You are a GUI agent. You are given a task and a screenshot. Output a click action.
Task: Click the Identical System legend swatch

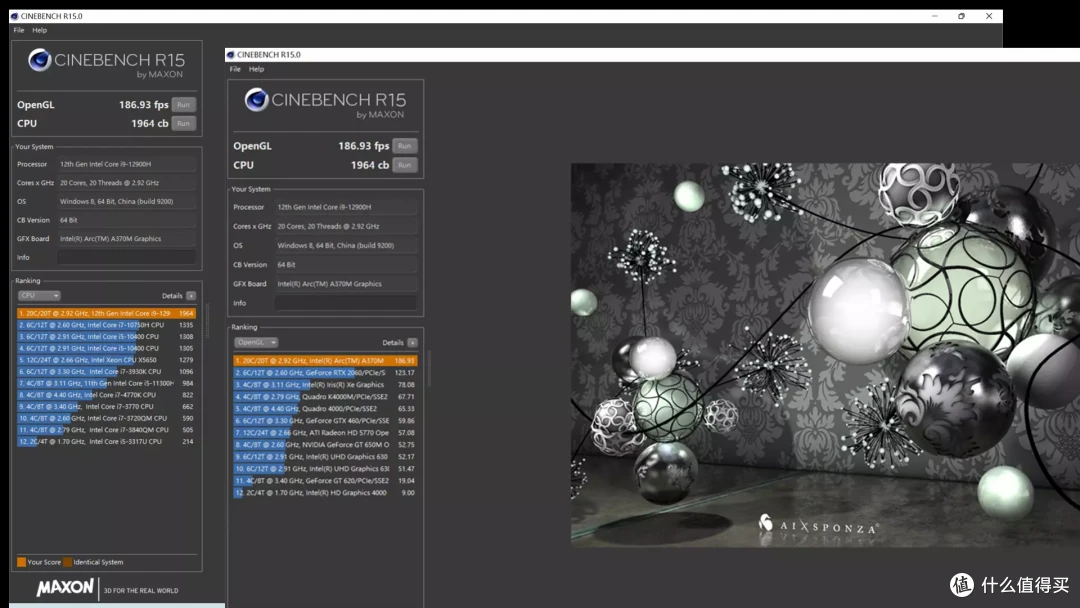pyautogui.click(x=68, y=563)
